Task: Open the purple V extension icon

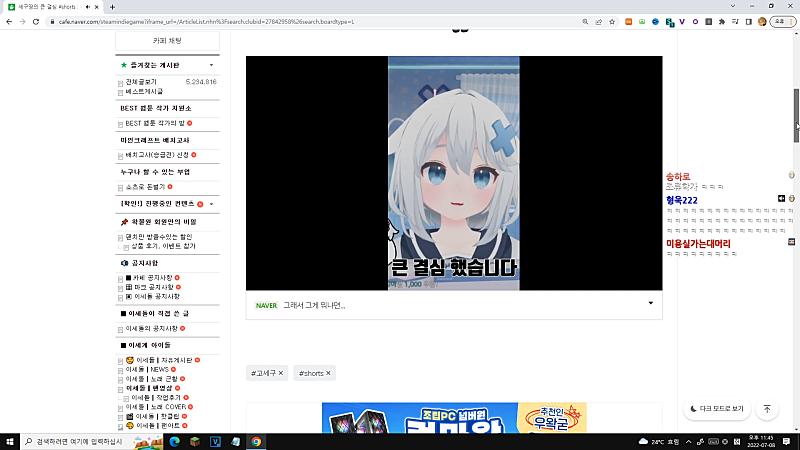Action: click(682, 22)
